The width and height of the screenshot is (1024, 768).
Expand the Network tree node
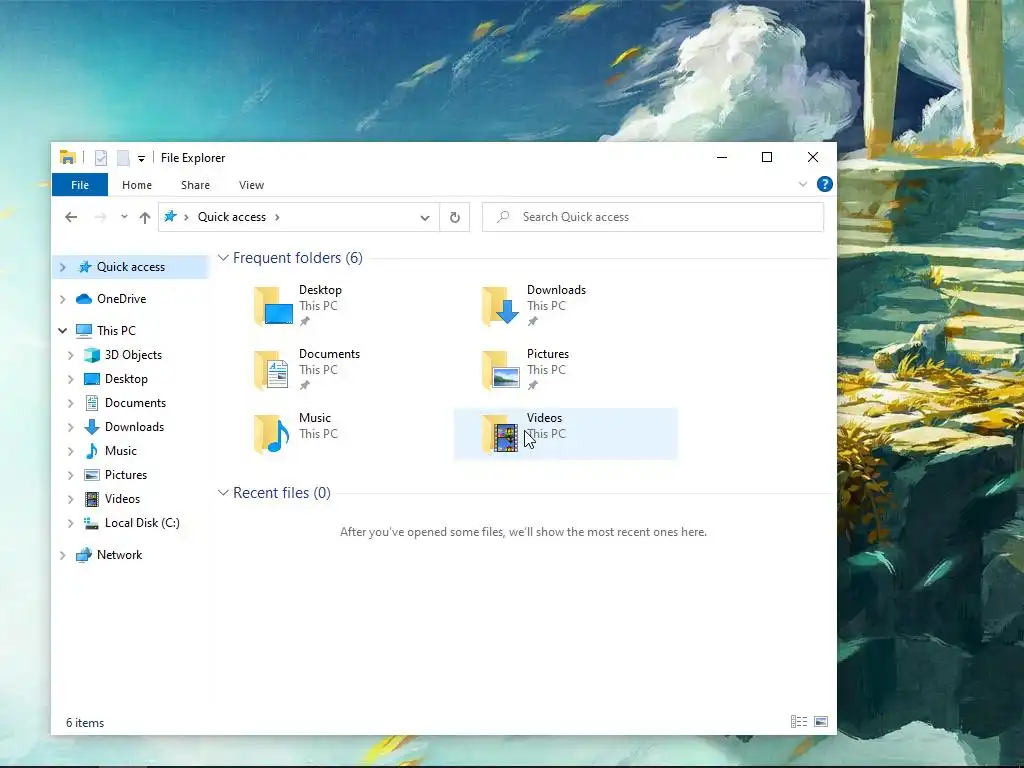(x=63, y=555)
